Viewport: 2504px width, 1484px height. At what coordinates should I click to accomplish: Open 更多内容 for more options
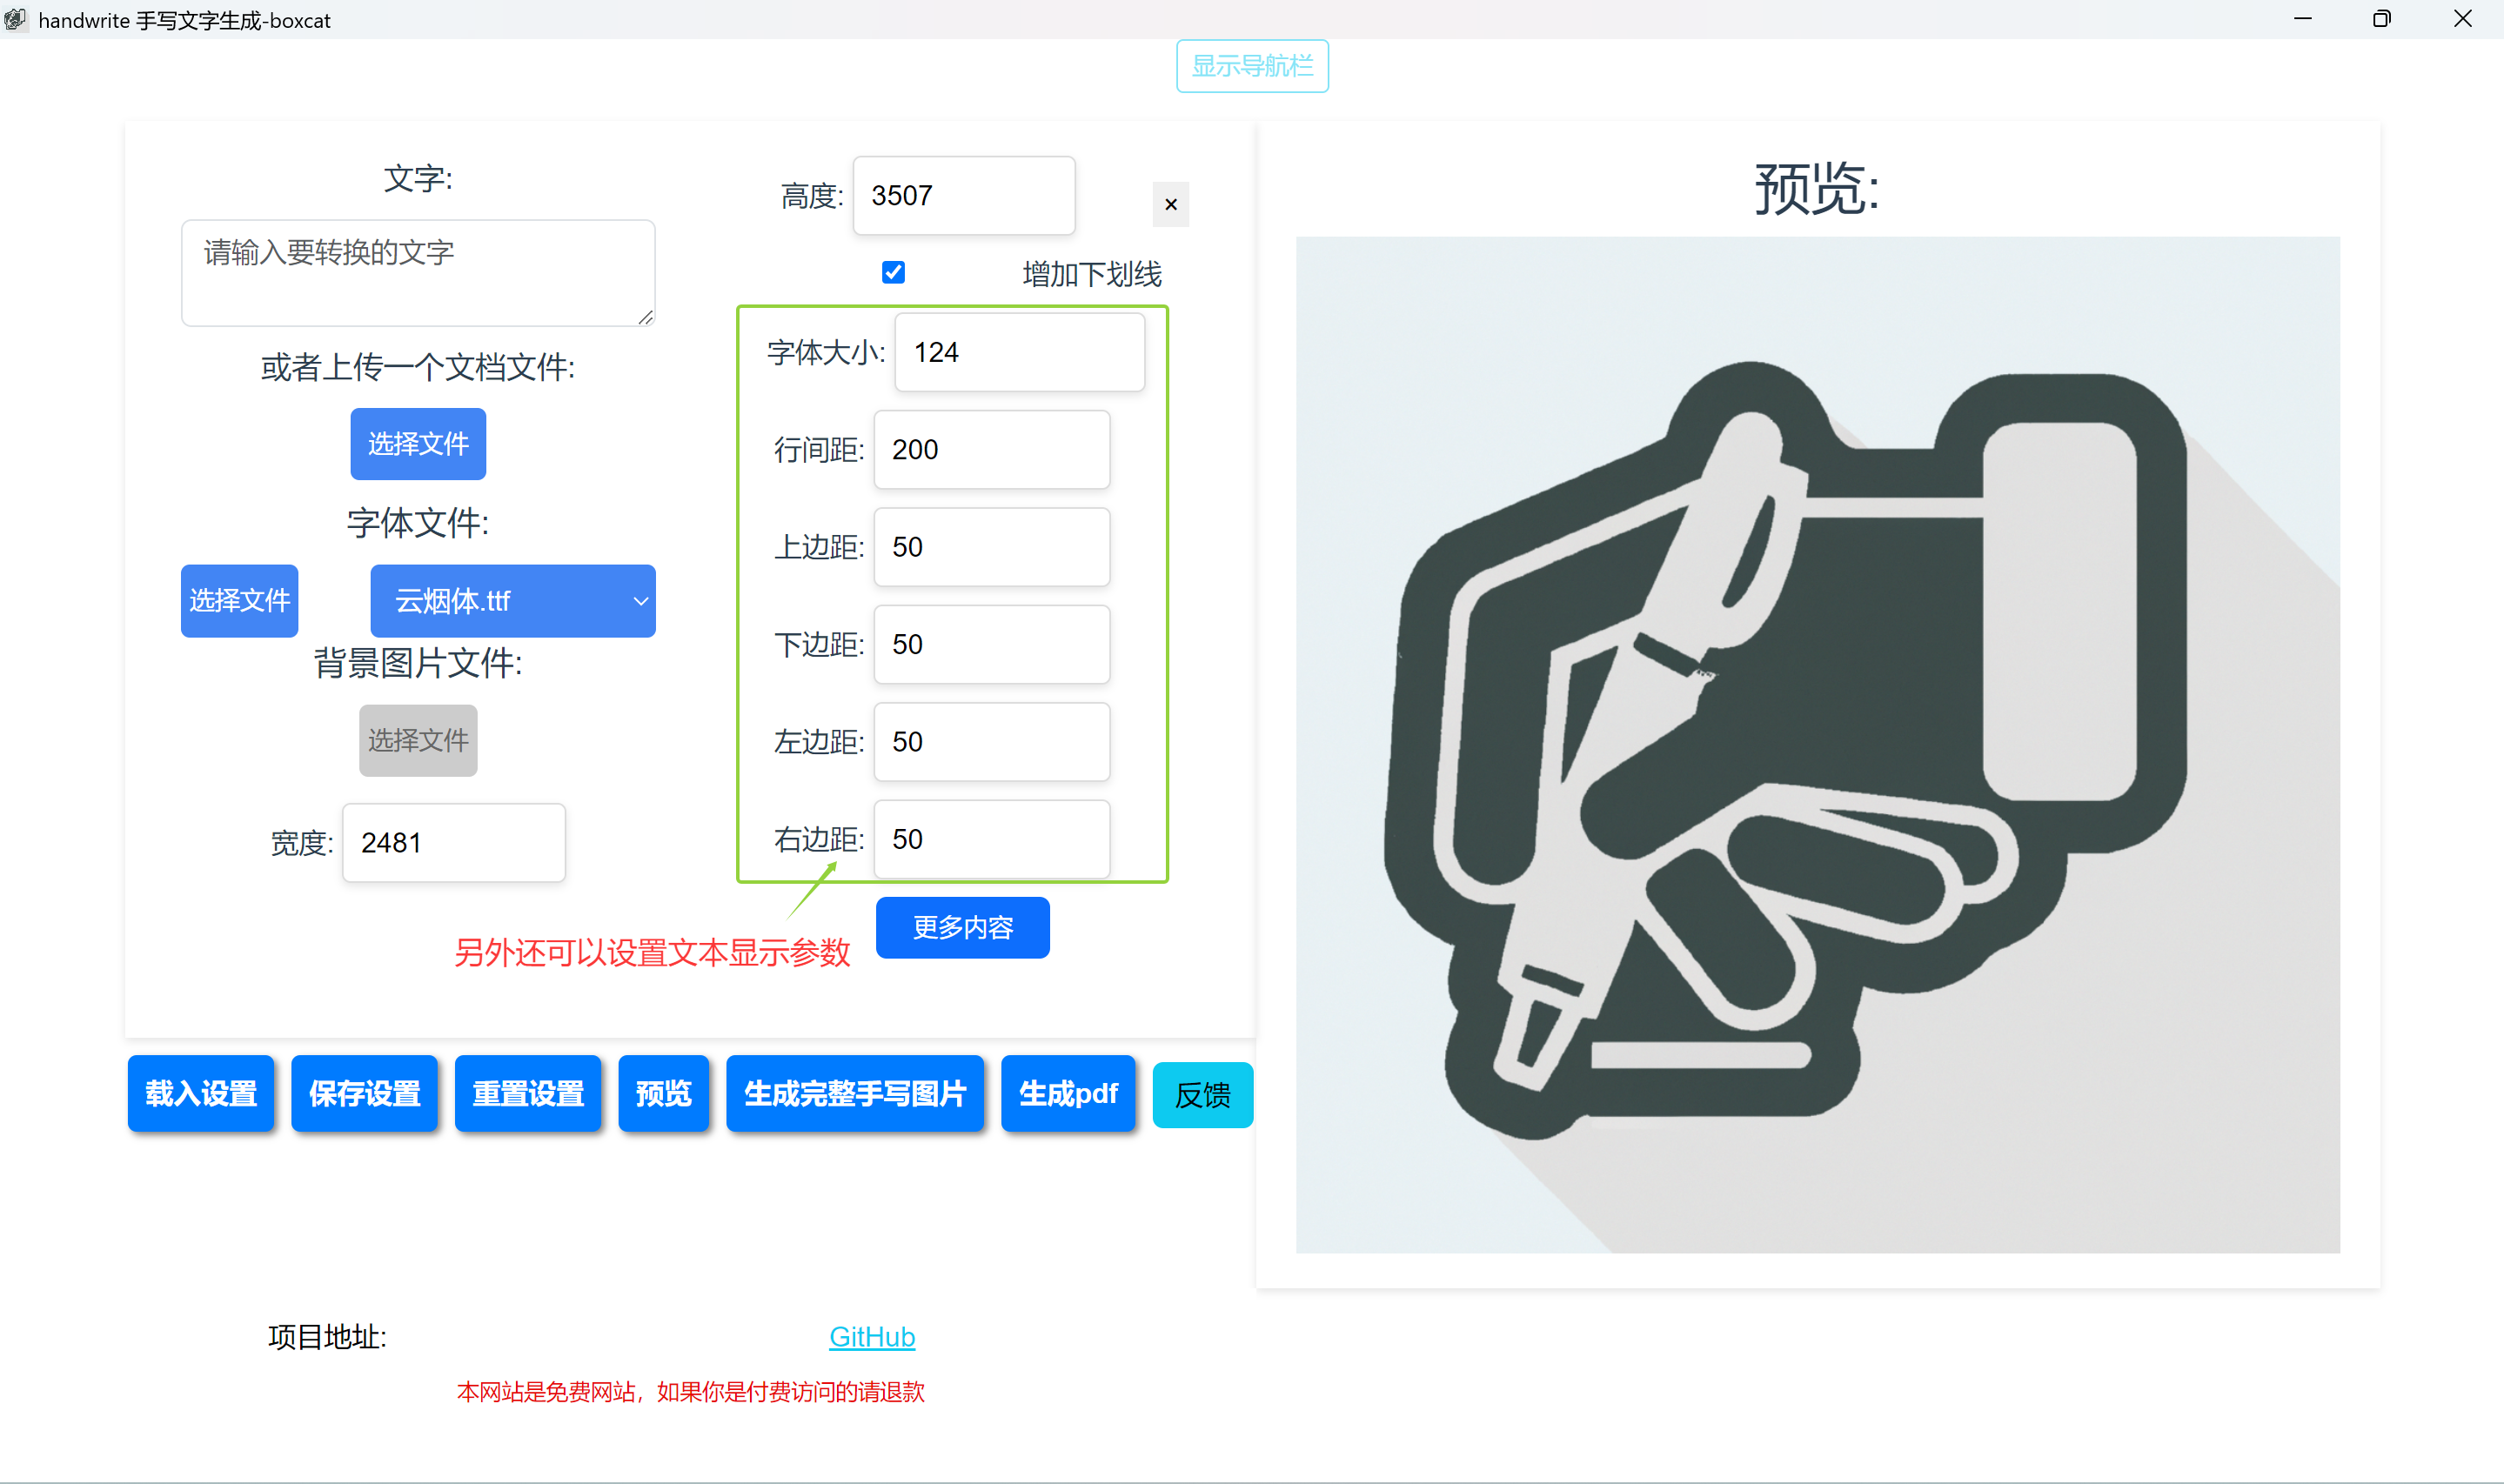pyautogui.click(x=963, y=928)
